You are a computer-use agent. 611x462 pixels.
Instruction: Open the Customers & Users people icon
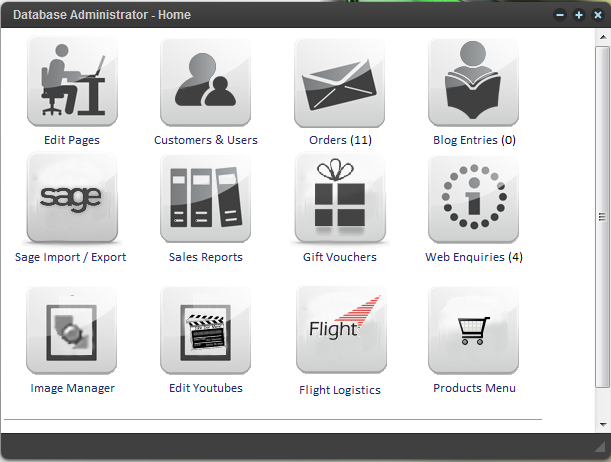coord(205,82)
